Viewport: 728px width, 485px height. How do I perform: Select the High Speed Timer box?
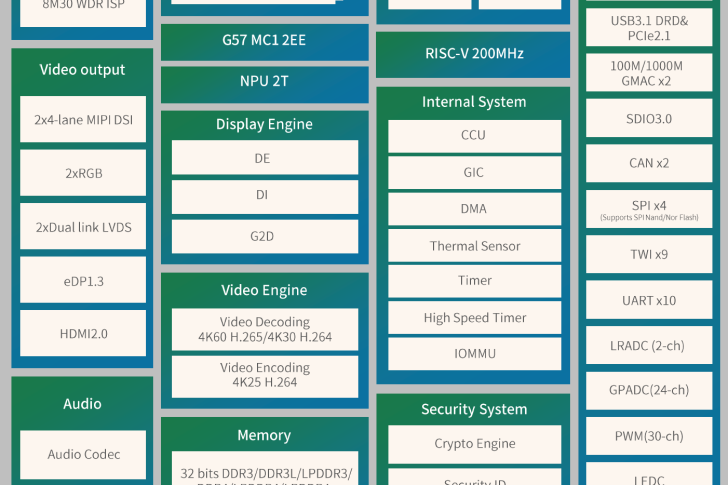point(474,318)
